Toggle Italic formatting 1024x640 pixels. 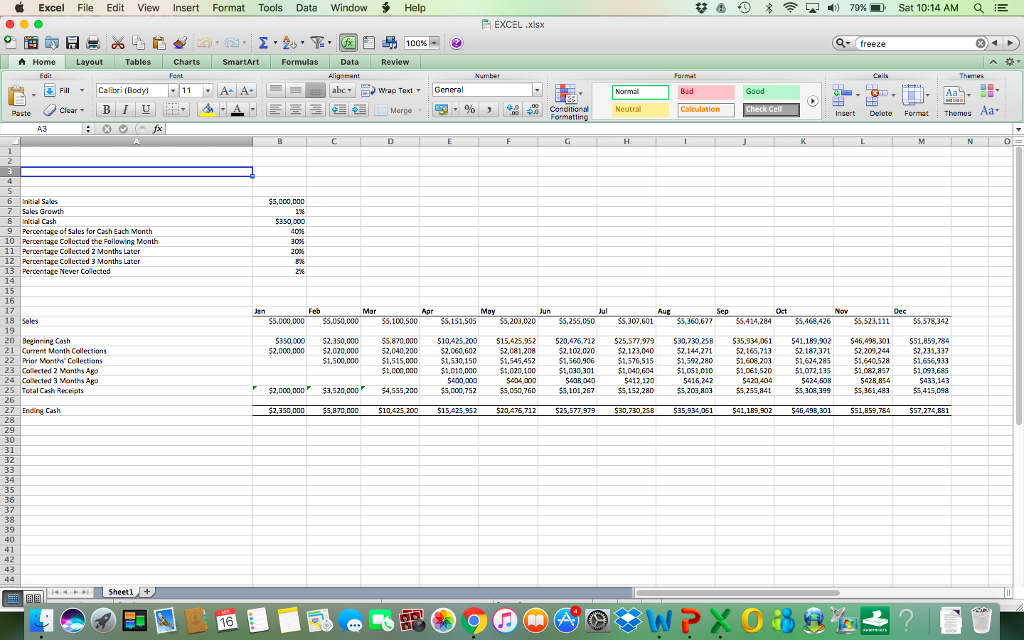point(127,109)
